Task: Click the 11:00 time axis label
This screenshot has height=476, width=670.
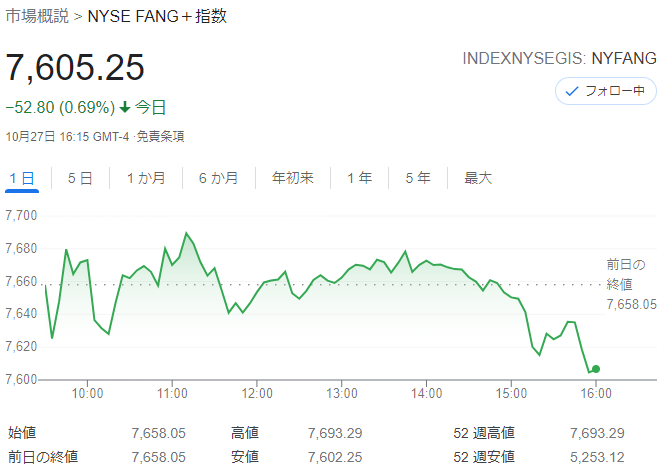Action: (x=172, y=394)
